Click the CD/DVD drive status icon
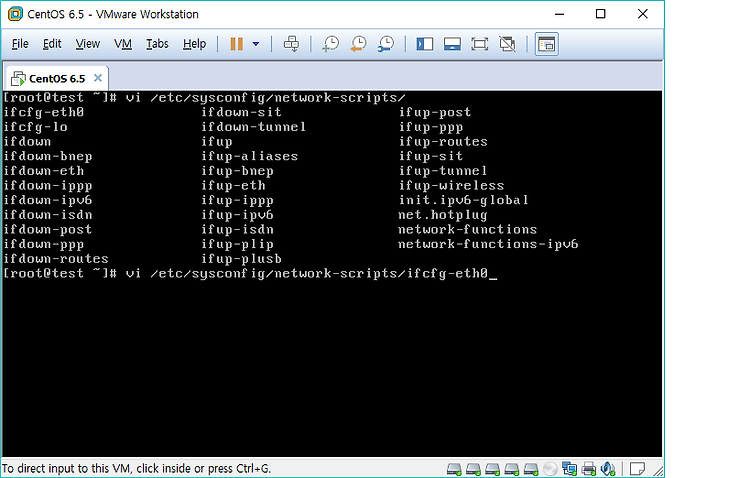The image size is (750, 478). tap(550, 469)
